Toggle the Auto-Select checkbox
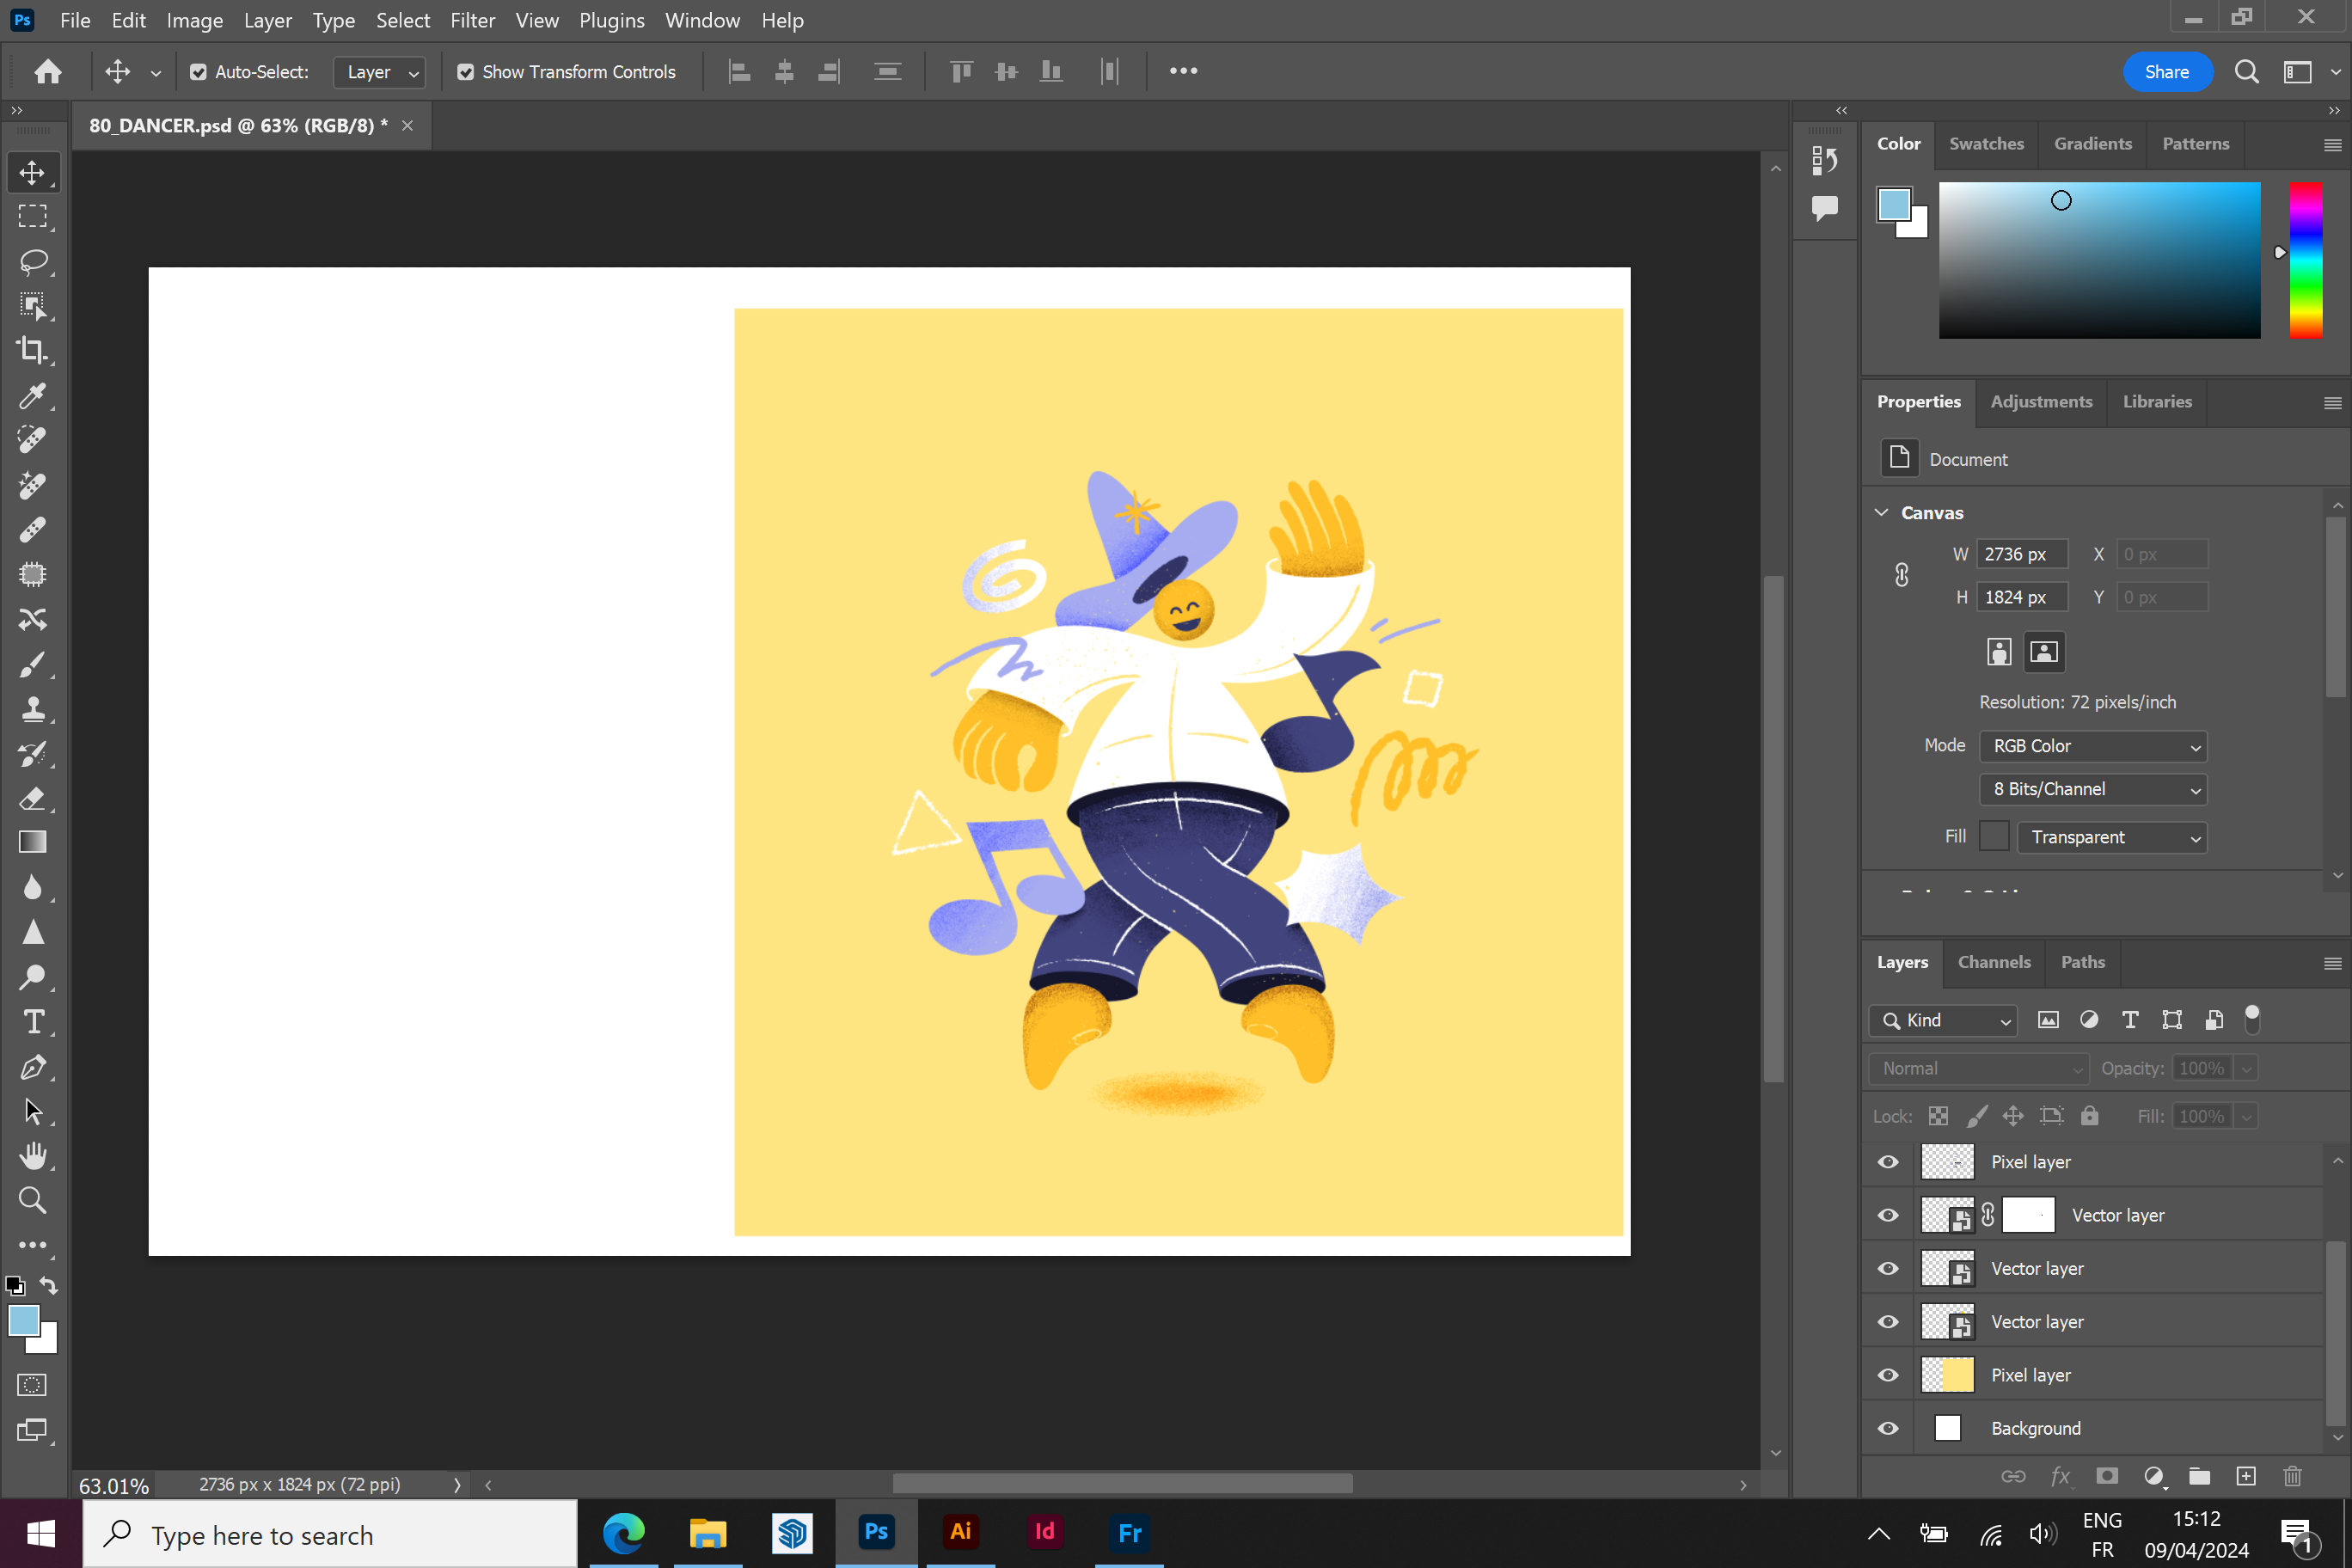Screen dimensions: 2352x1568 pos(198,72)
